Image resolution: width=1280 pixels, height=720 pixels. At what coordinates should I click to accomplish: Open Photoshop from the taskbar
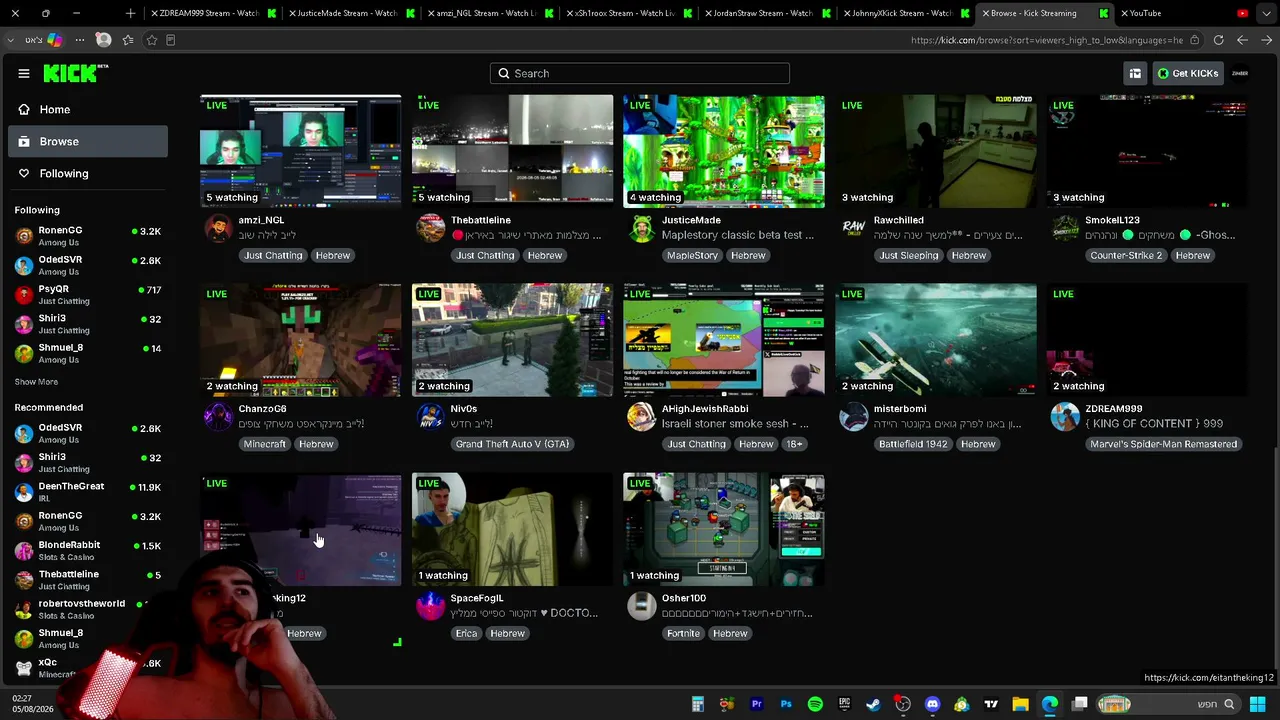pos(786,704)
